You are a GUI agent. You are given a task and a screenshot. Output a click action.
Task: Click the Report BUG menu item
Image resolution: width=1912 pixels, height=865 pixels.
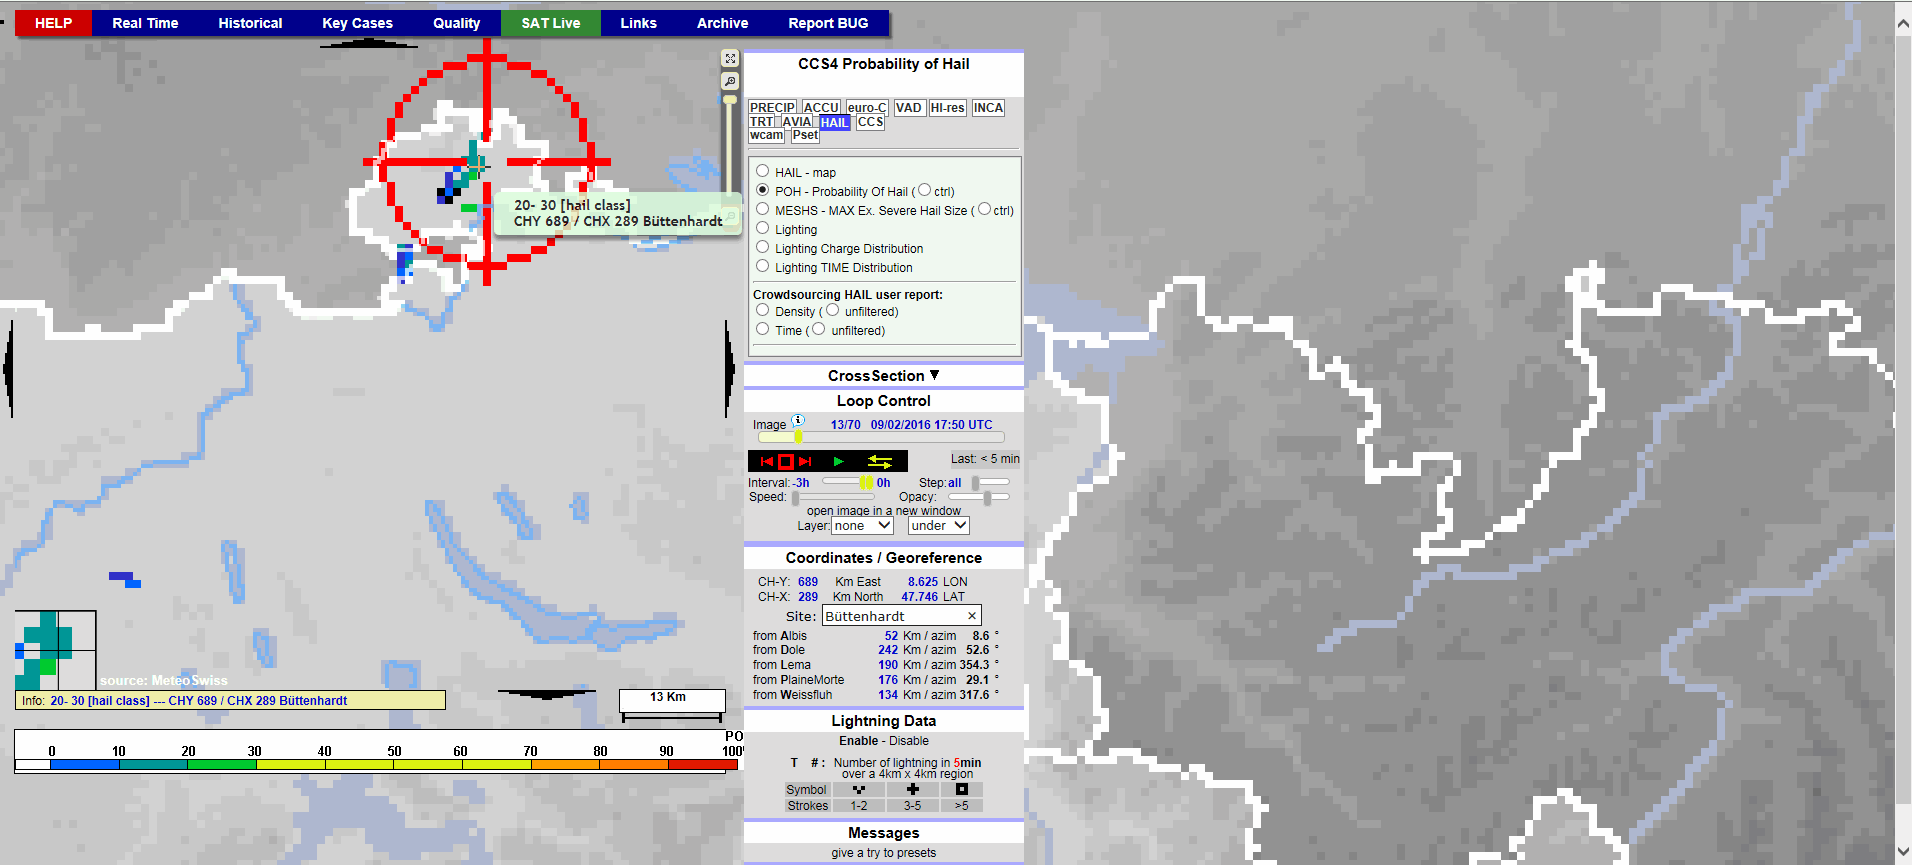coord(828,23)
